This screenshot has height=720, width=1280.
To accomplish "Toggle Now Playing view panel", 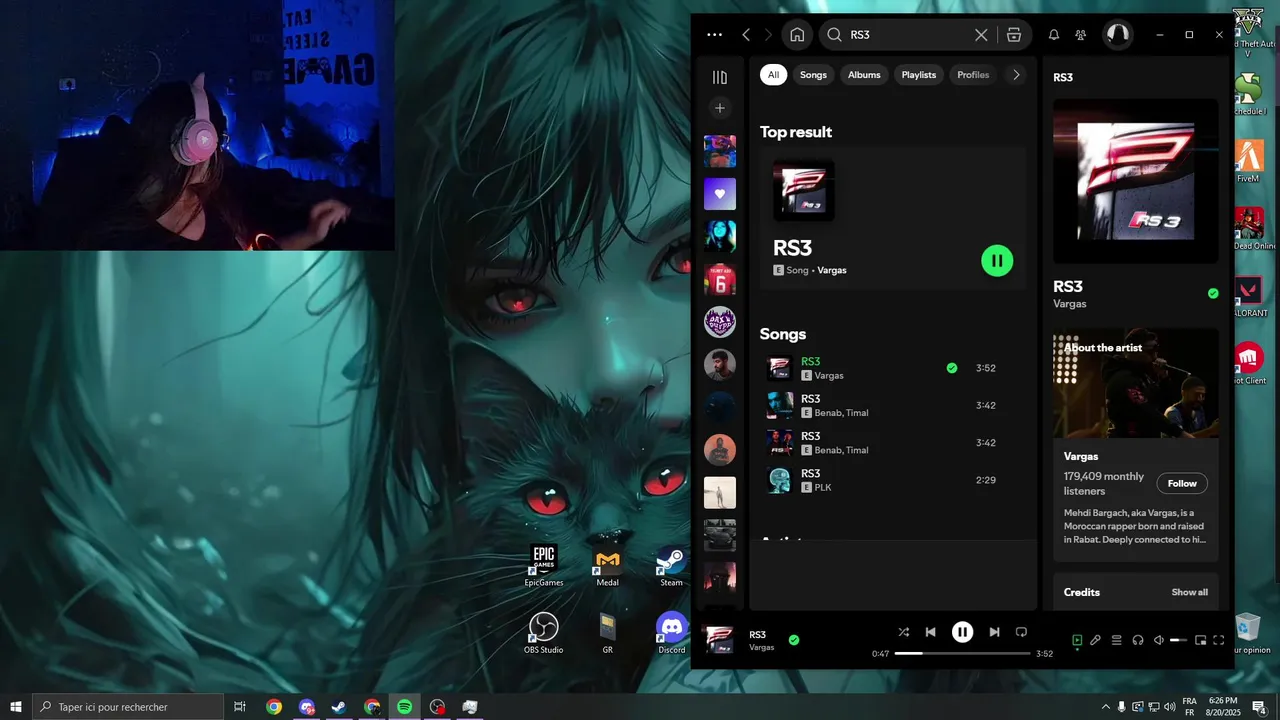I will click(1077, 640).
